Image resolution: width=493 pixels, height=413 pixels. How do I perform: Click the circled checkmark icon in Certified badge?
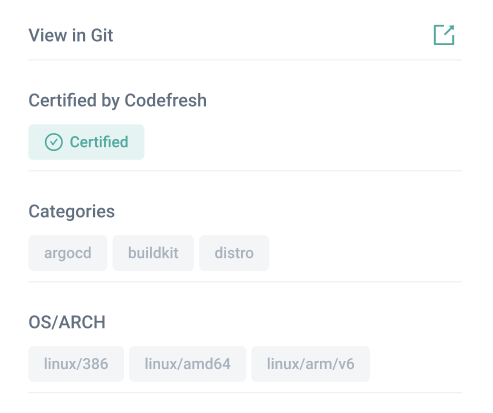(54, 142)
